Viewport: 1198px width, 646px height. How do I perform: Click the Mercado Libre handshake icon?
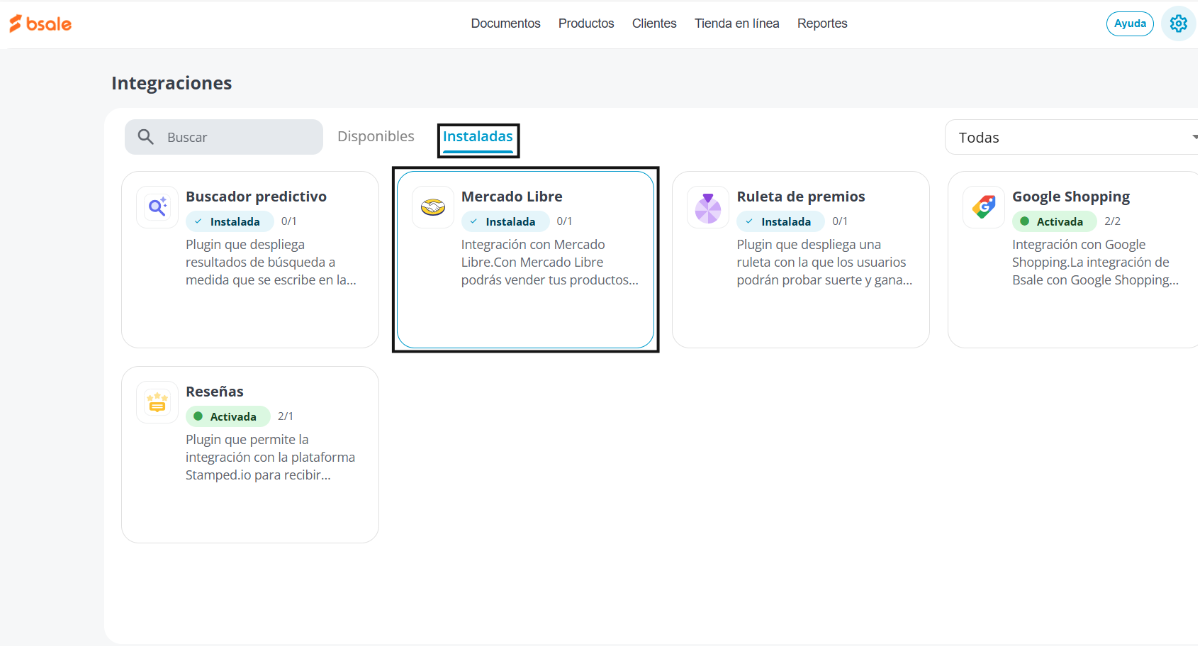(433, 207)
